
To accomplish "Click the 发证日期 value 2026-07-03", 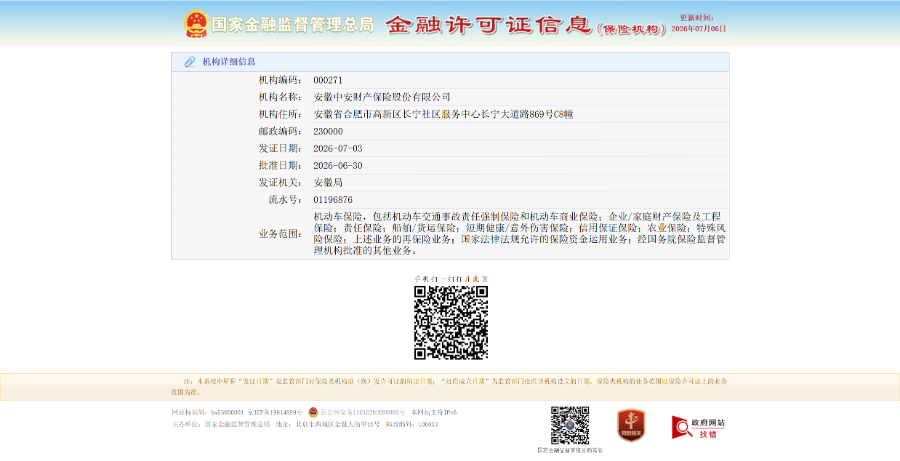I will 338,149.
